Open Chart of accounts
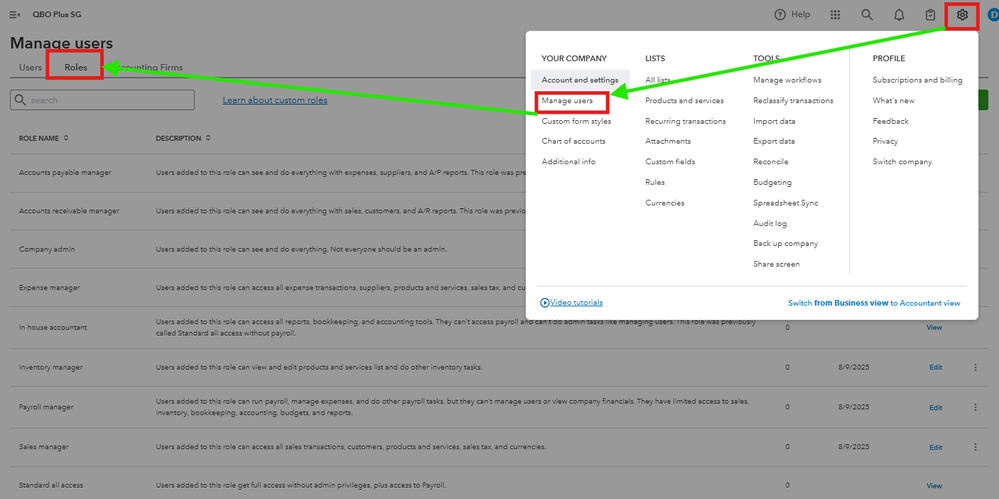Viewport: 999px width, 499px height. click(573, 141)
